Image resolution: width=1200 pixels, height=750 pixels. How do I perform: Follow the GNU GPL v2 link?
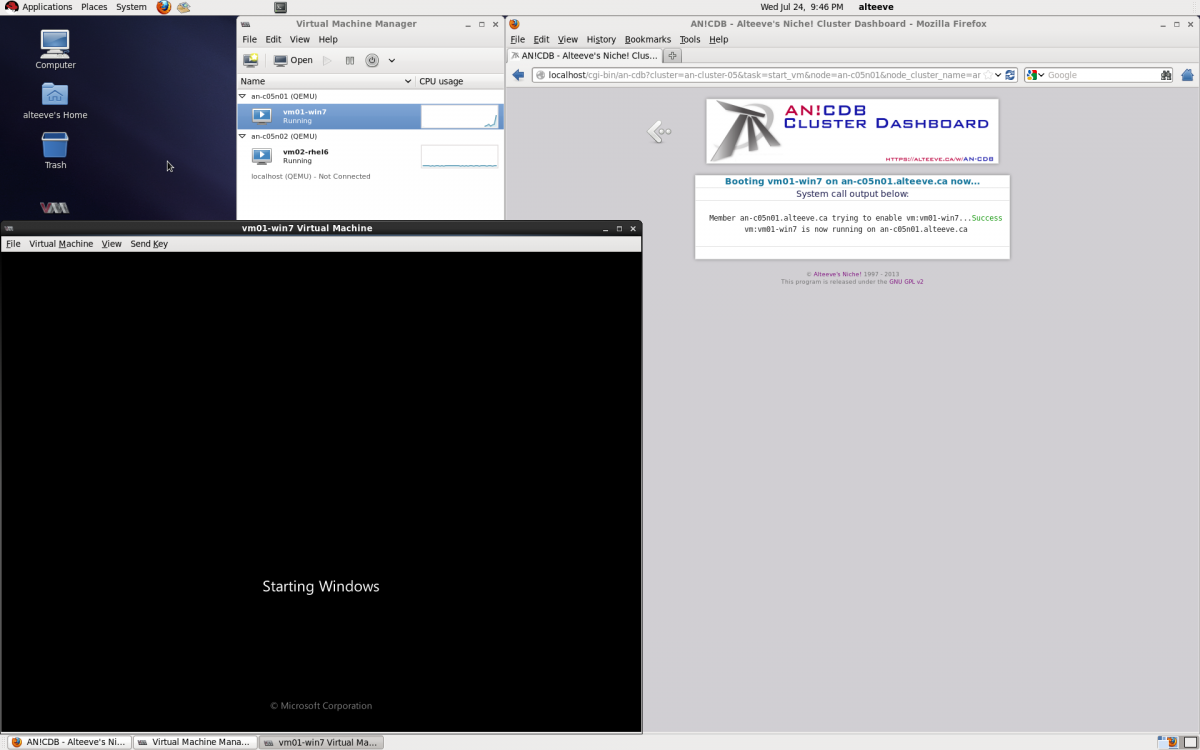pos(906,282)
